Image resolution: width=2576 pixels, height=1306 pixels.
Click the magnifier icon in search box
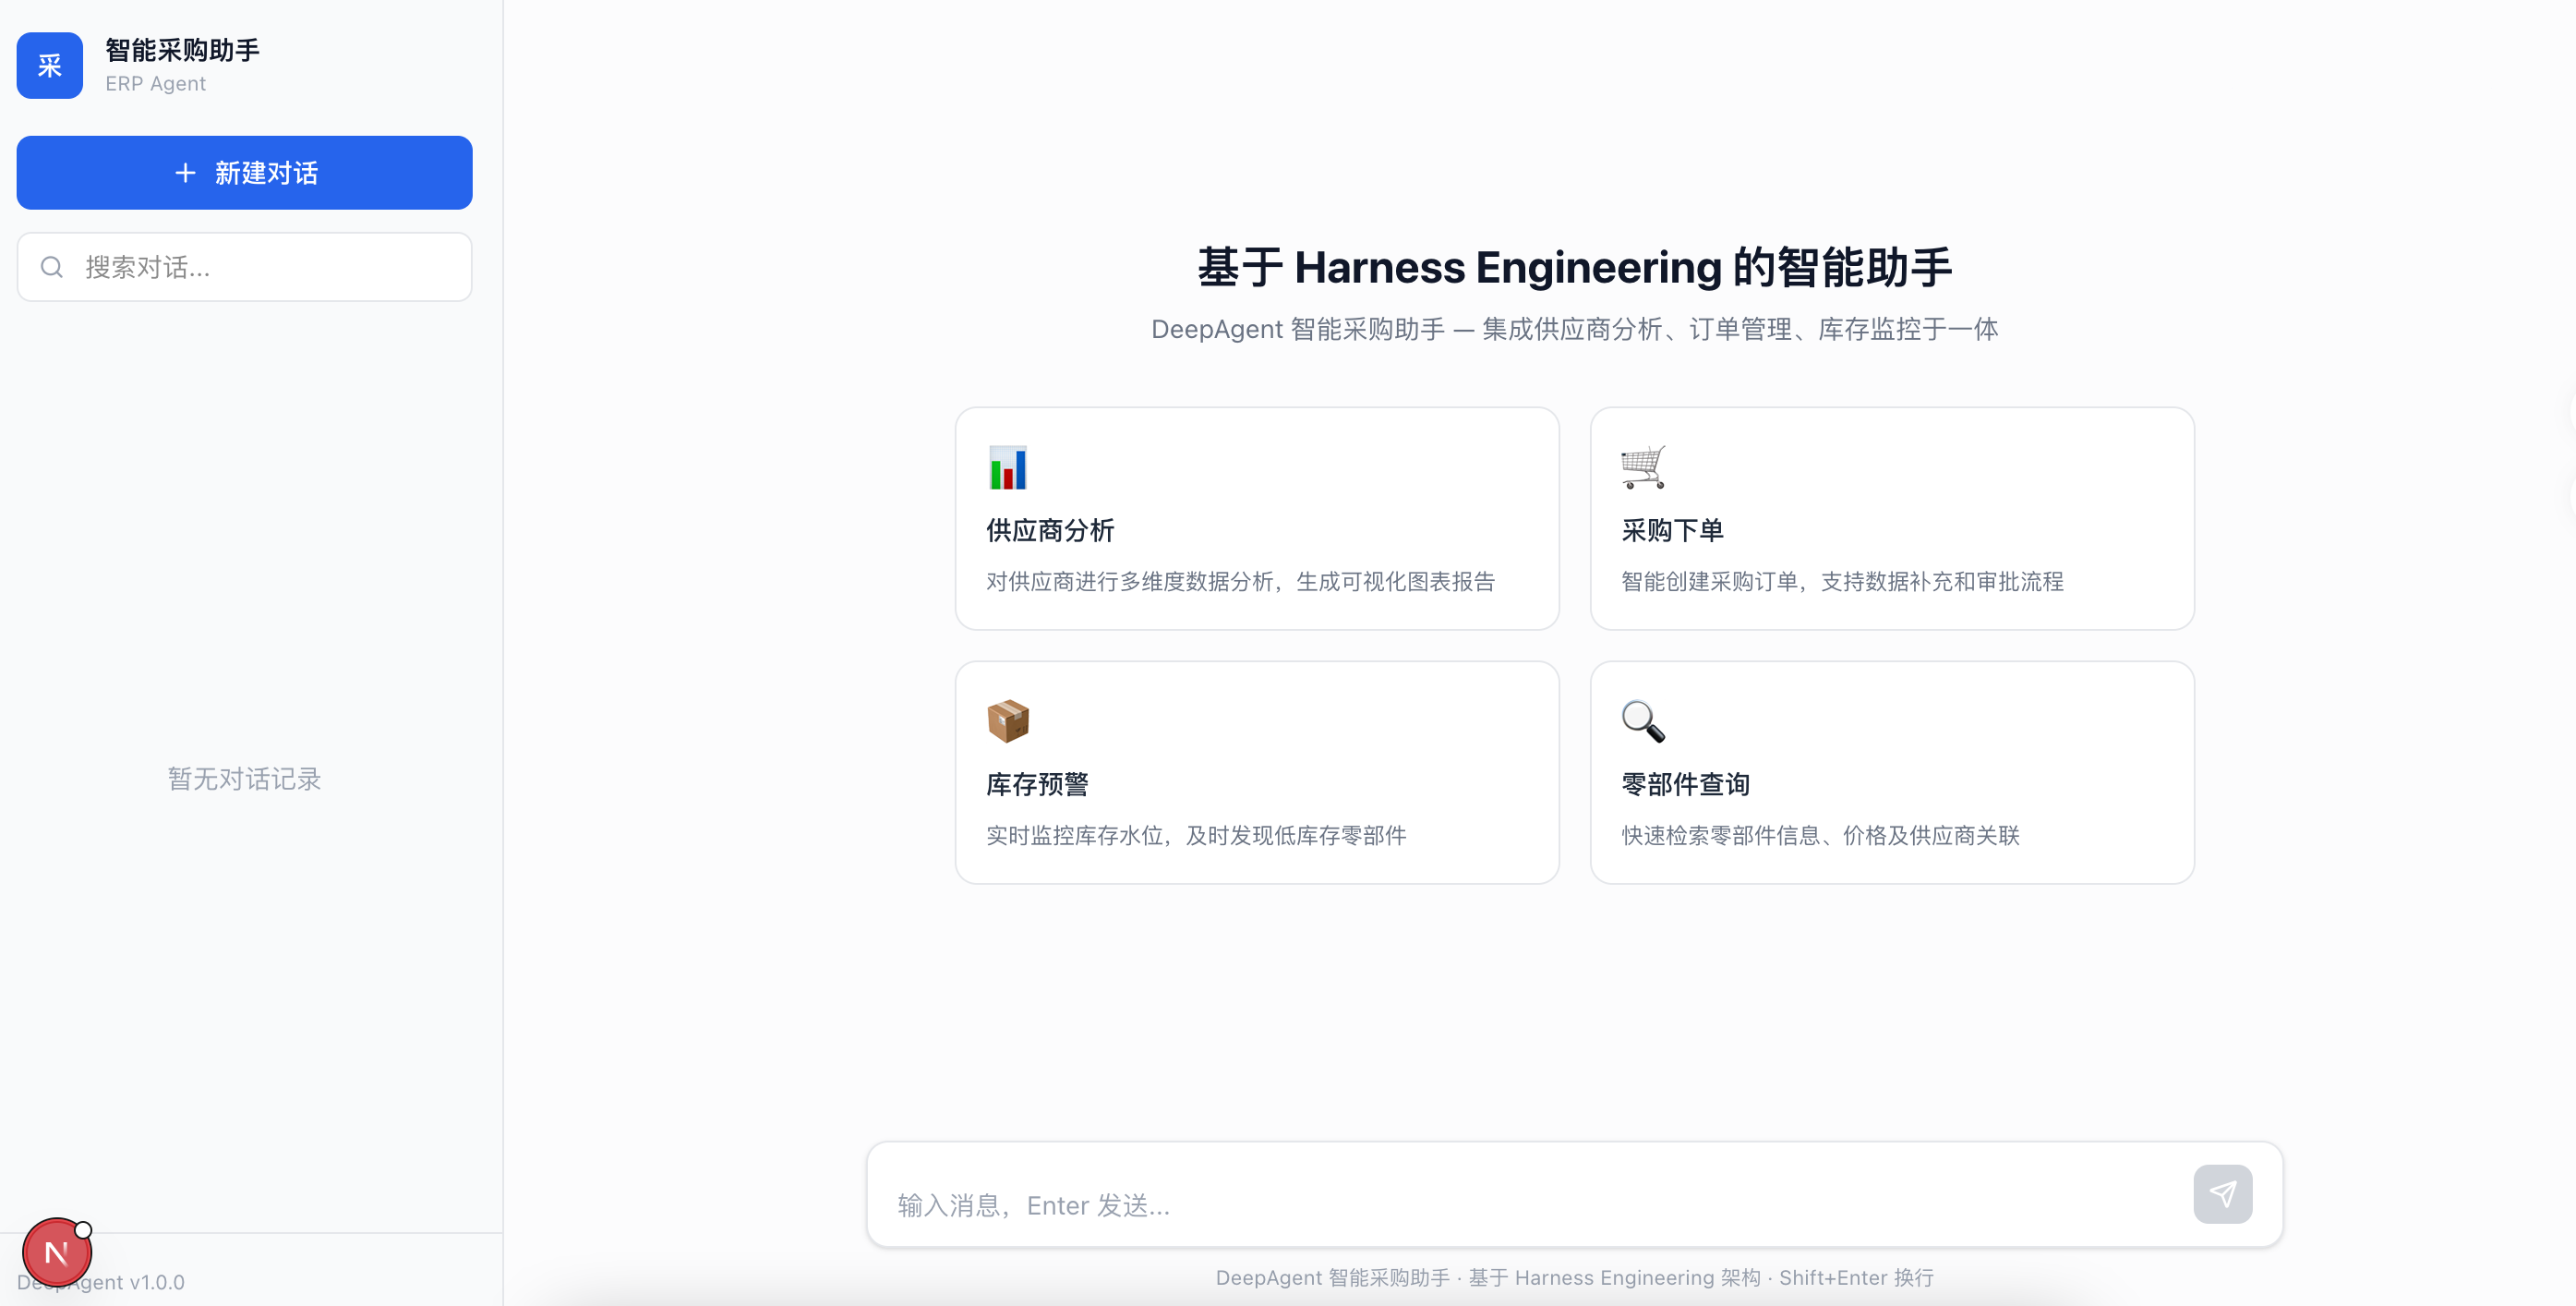pyautogui.click(x=52, y=267)
